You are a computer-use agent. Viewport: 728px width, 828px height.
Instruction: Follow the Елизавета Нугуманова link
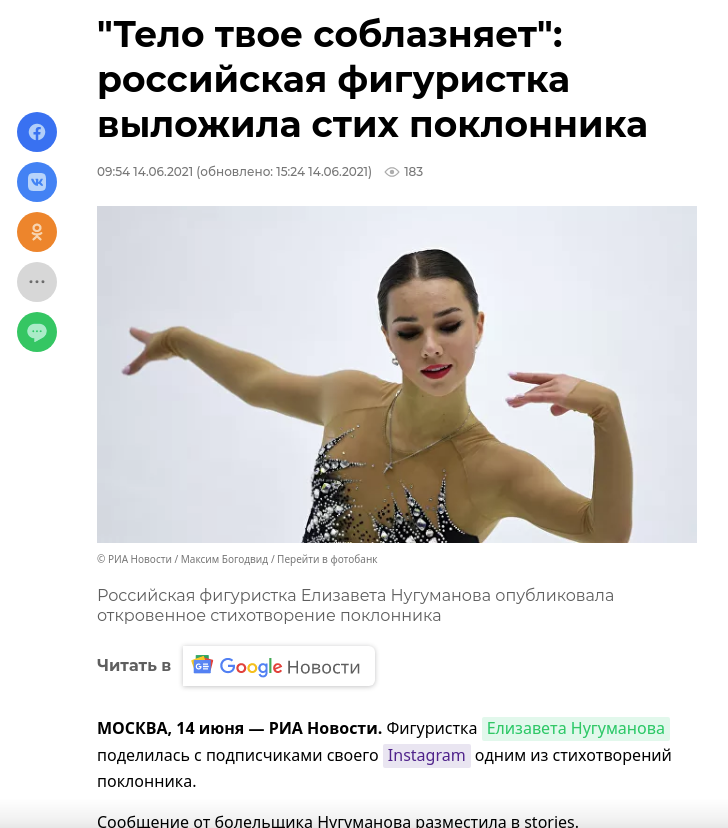coord(575,729)
